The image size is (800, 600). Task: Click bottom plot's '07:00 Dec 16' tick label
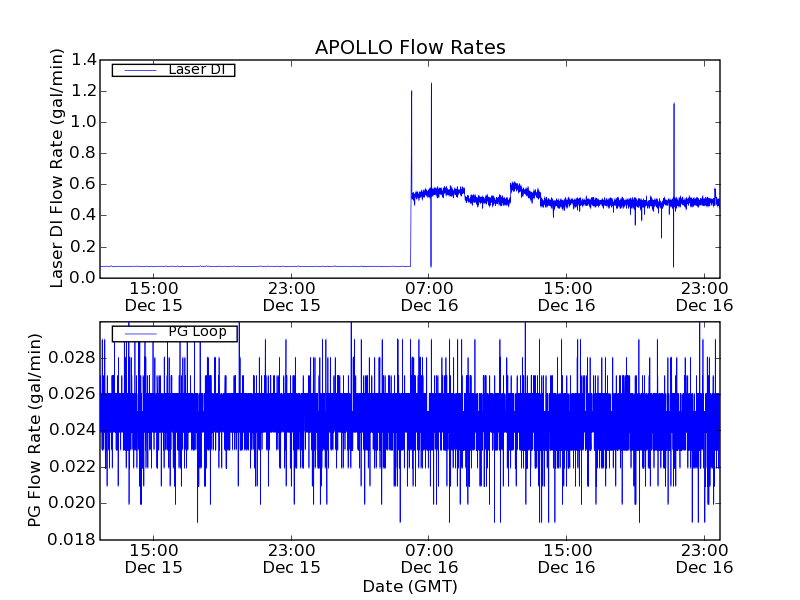click(x=429, y=559)
